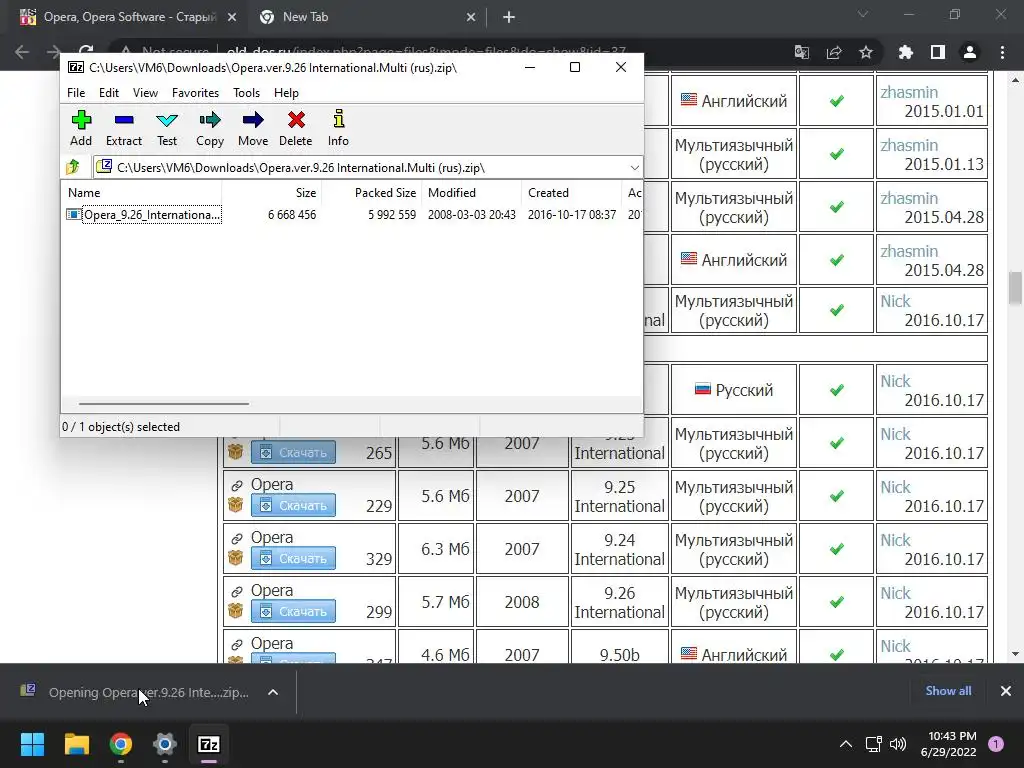The height and width of the screenshot is (768, 1024).
Task: Sort by Created column header
Action: point(571,193)
